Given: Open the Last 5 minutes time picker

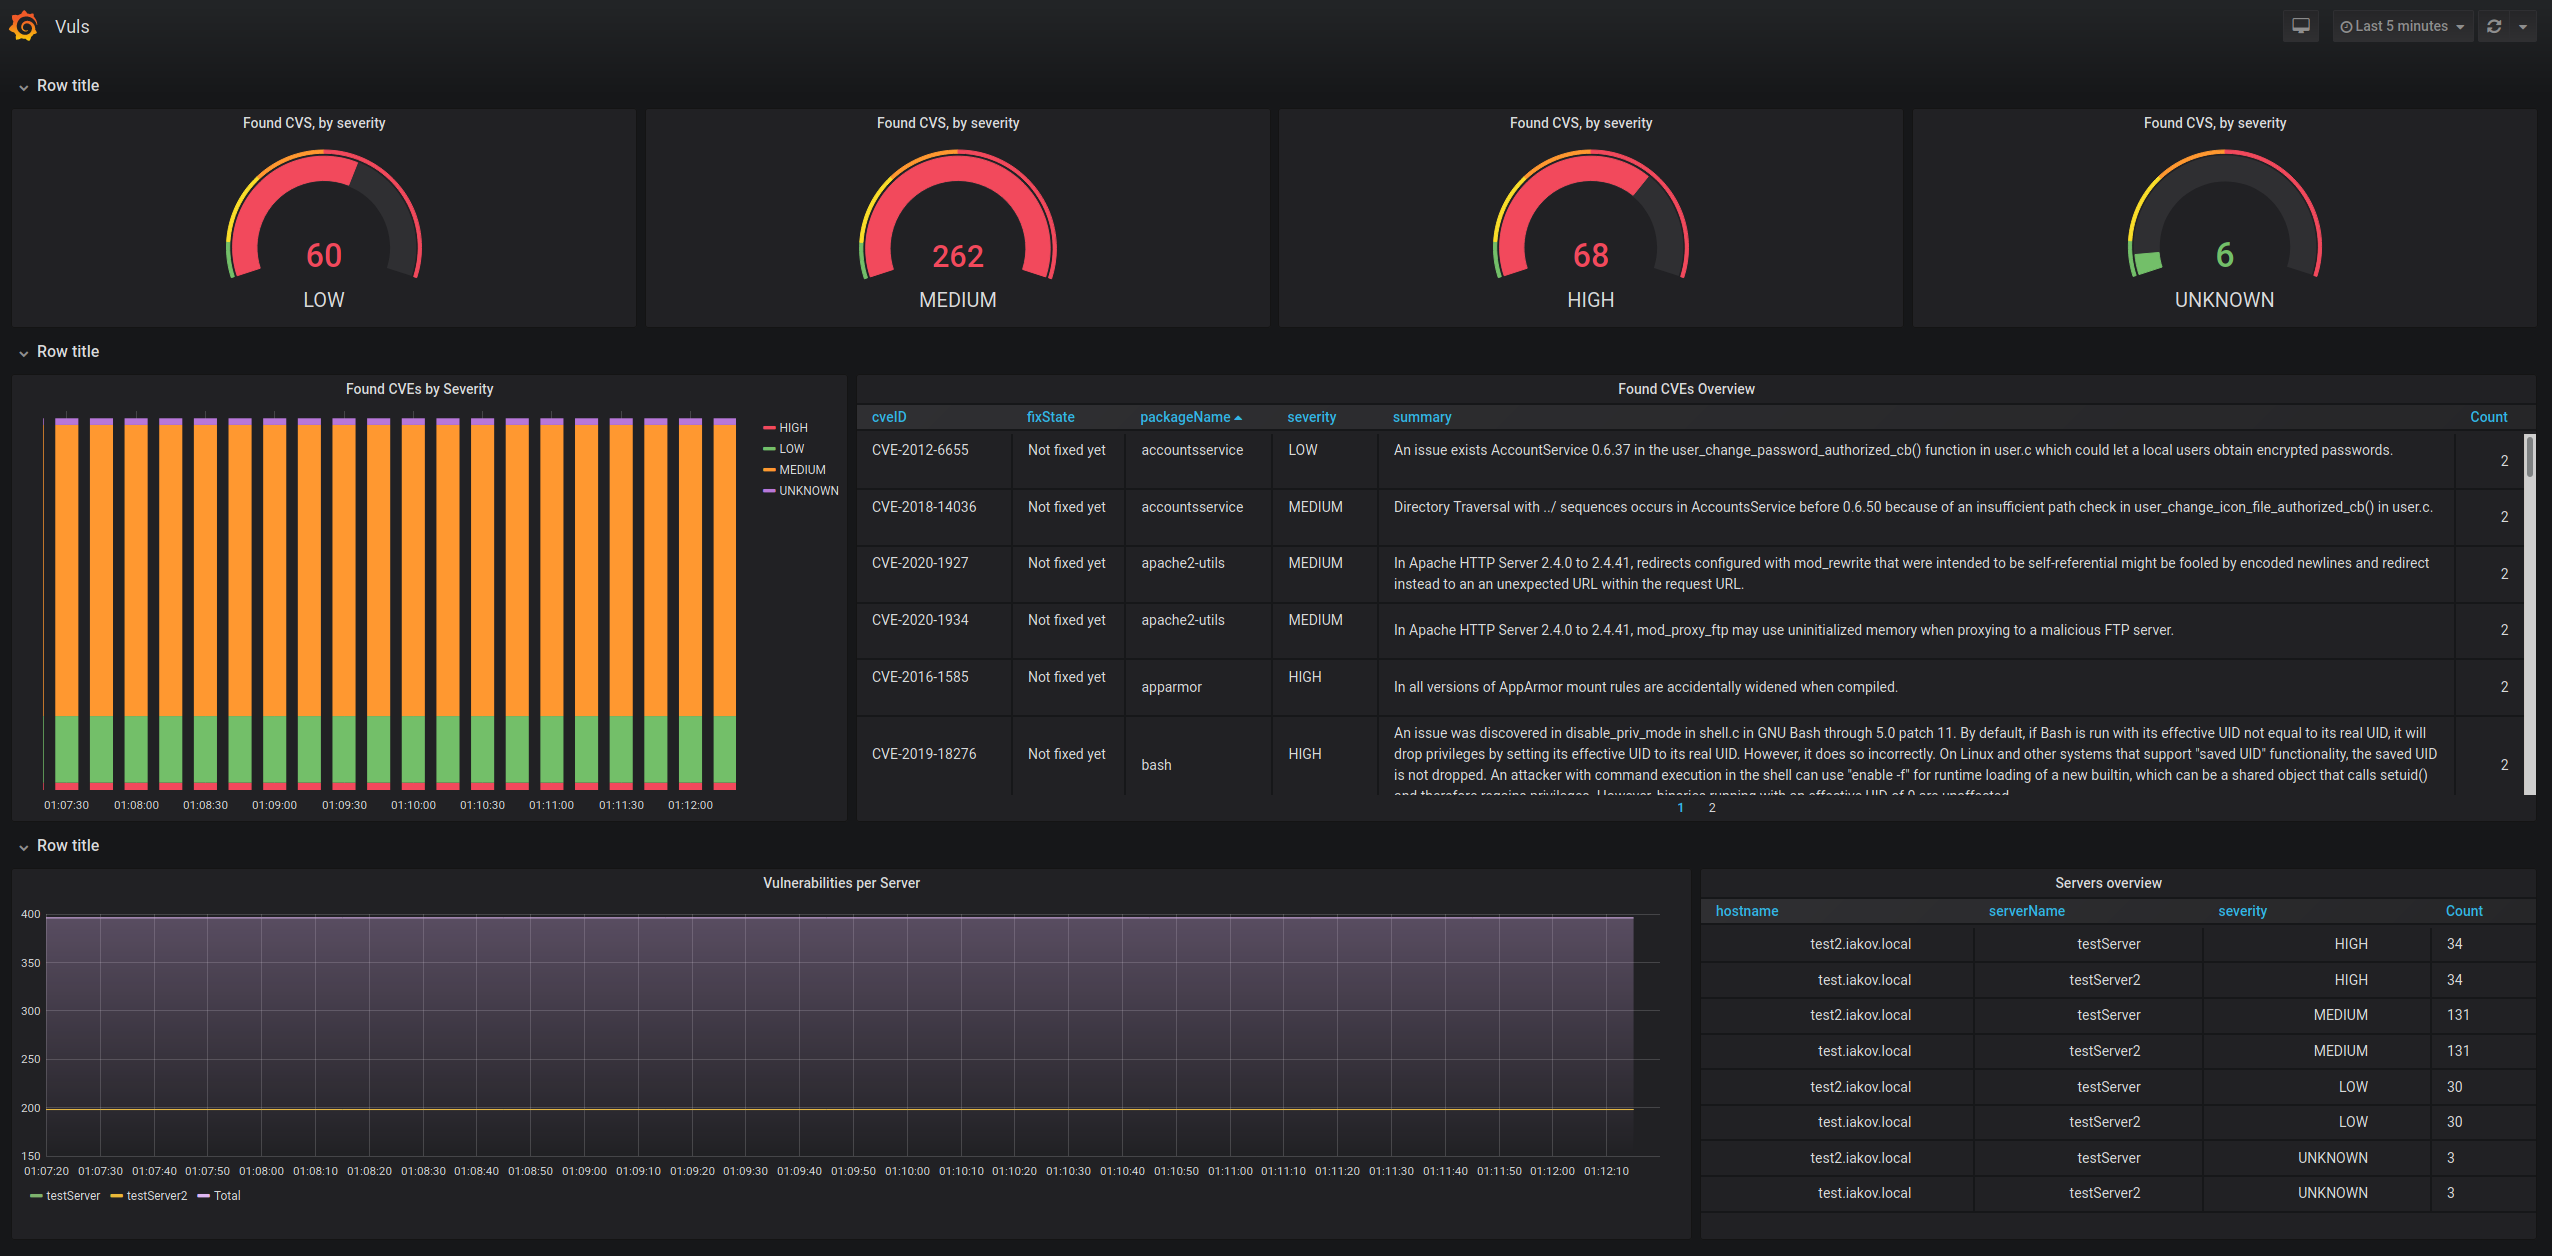Looking at the screenshot, I should [2402, 26].
